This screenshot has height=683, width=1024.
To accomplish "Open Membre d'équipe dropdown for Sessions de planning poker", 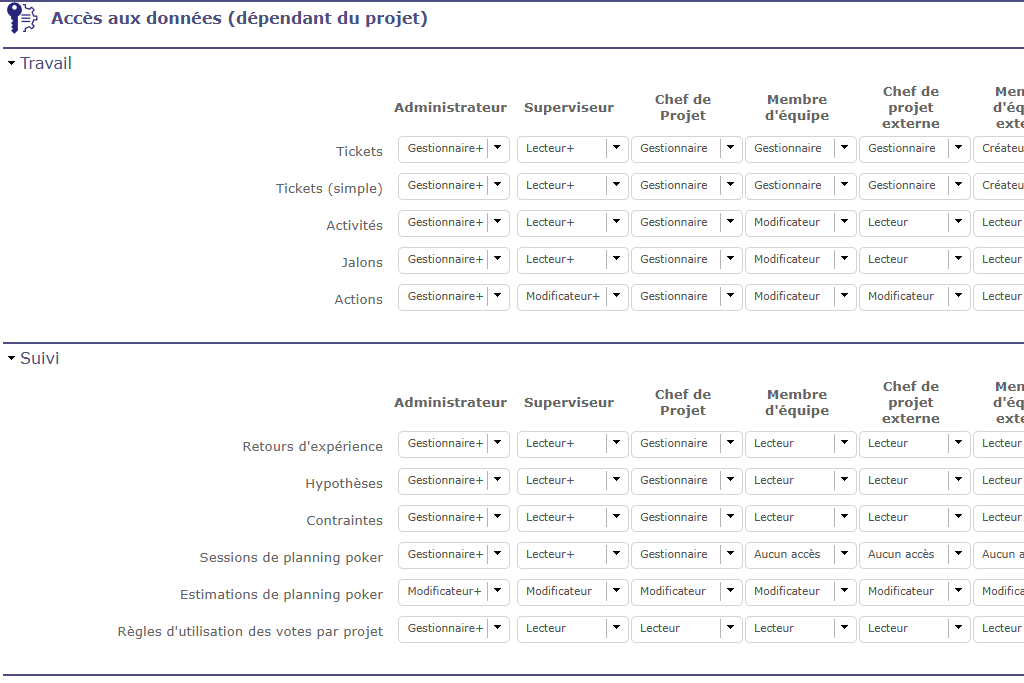I will 844,554.
